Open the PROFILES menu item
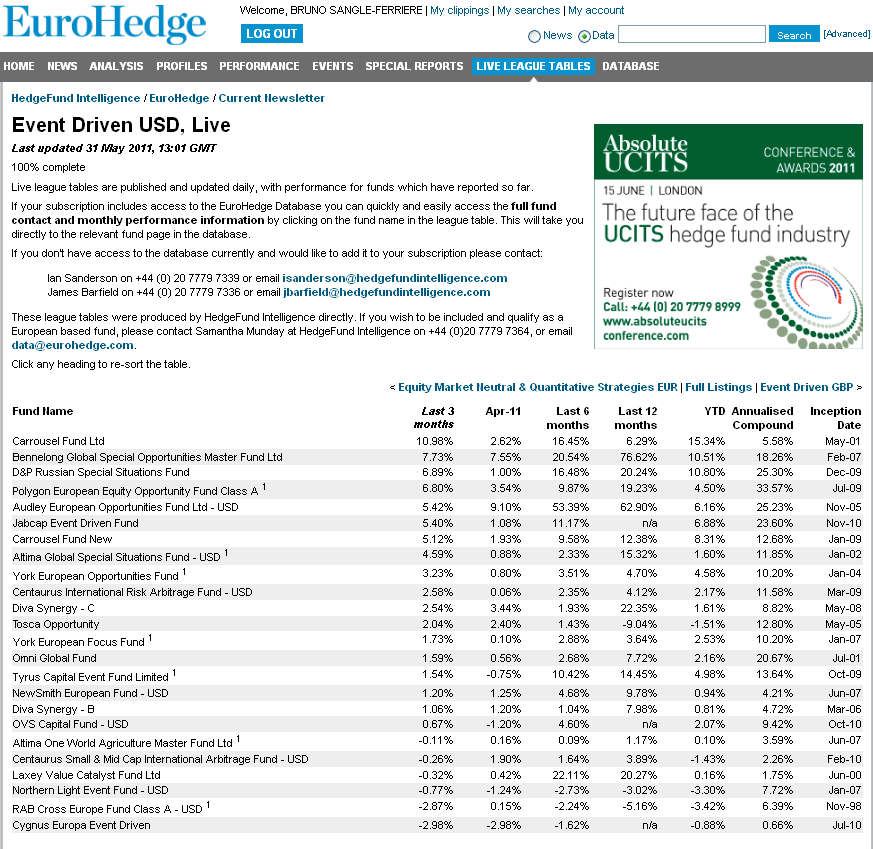This screenshot has width=873, height=849. click(182, 66)
